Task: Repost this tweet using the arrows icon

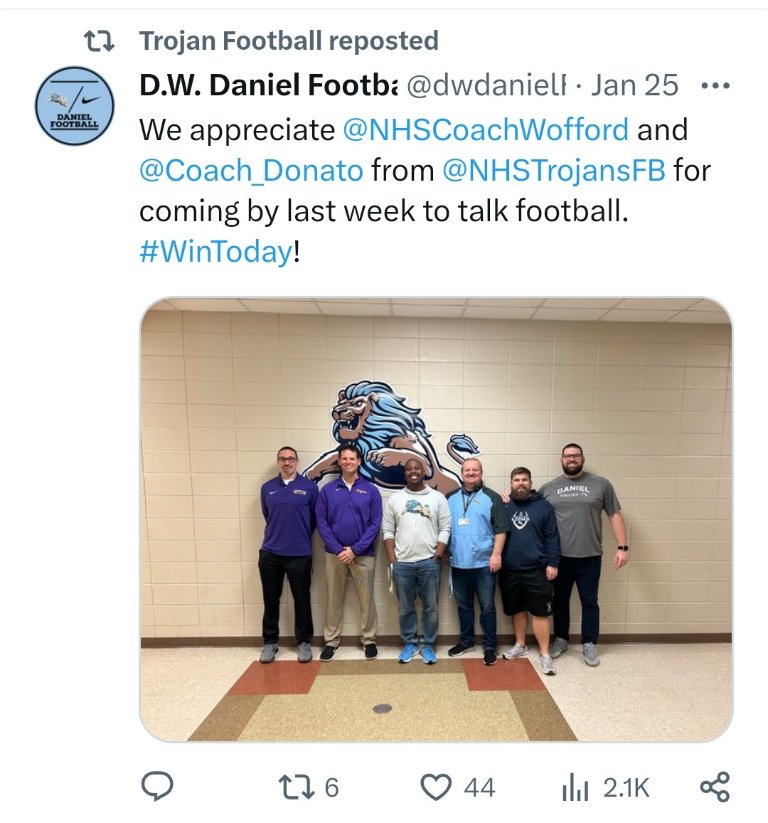Action: click(x=296, y=787)
